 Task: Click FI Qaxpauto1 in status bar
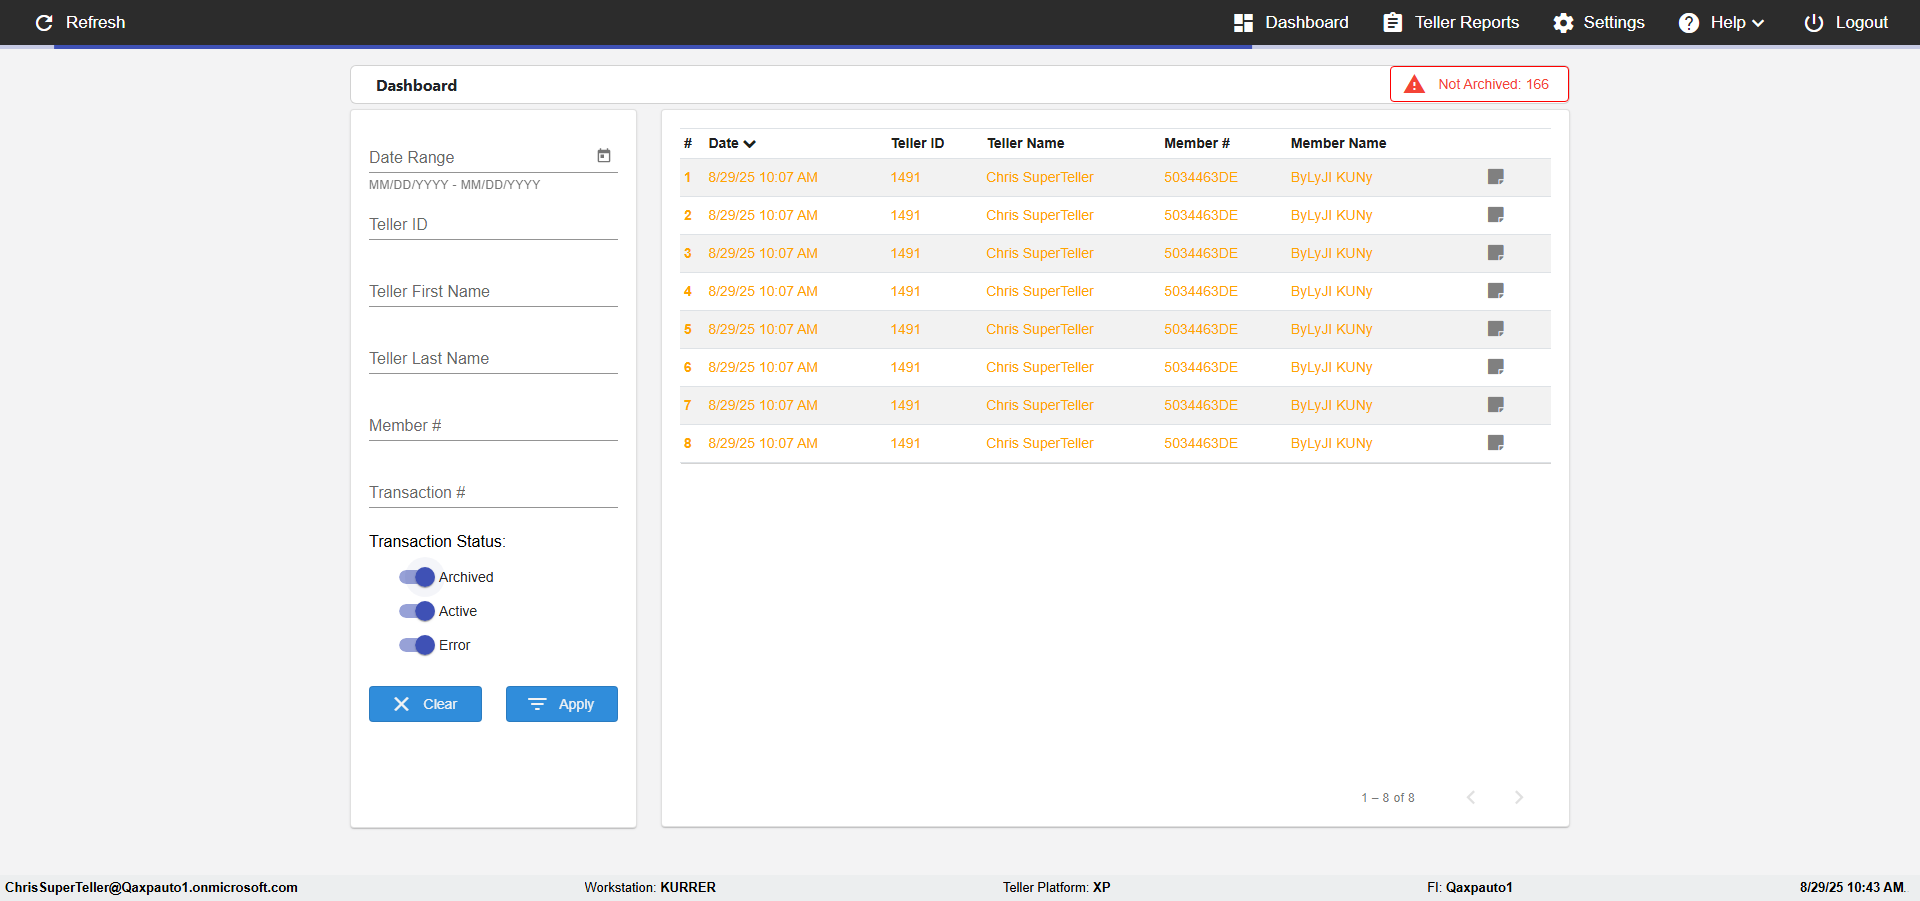1470,887
